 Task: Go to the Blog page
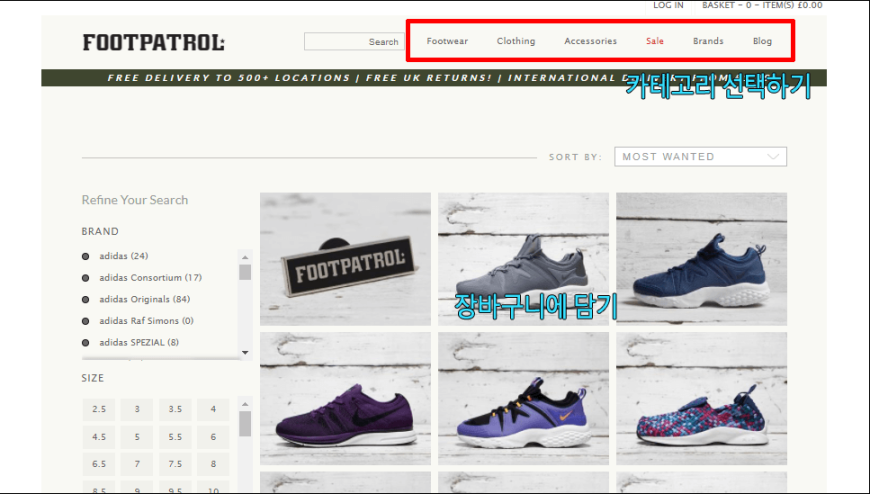tap(762, 41)
